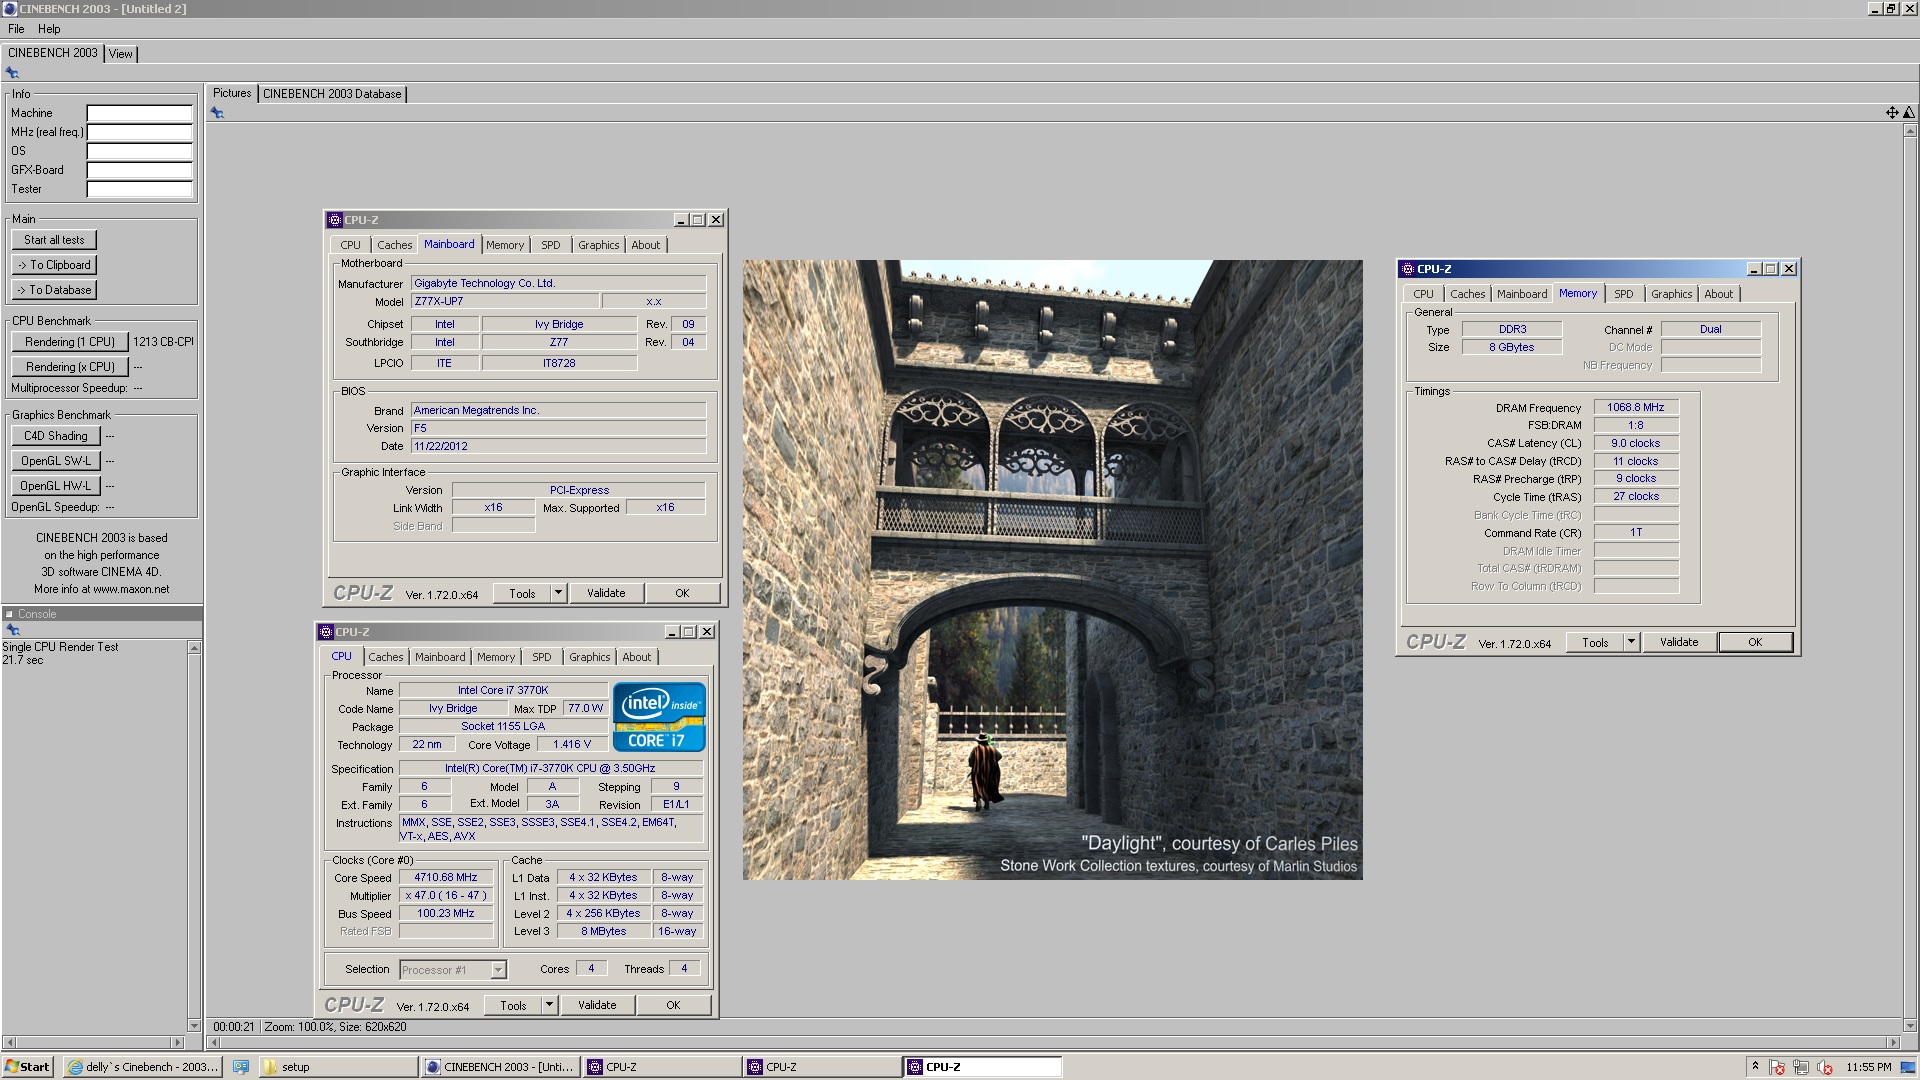Activate CINEBENCH 2003 taskbar item
Screen dimensions: 1920x1080
tap(500, 1067)
